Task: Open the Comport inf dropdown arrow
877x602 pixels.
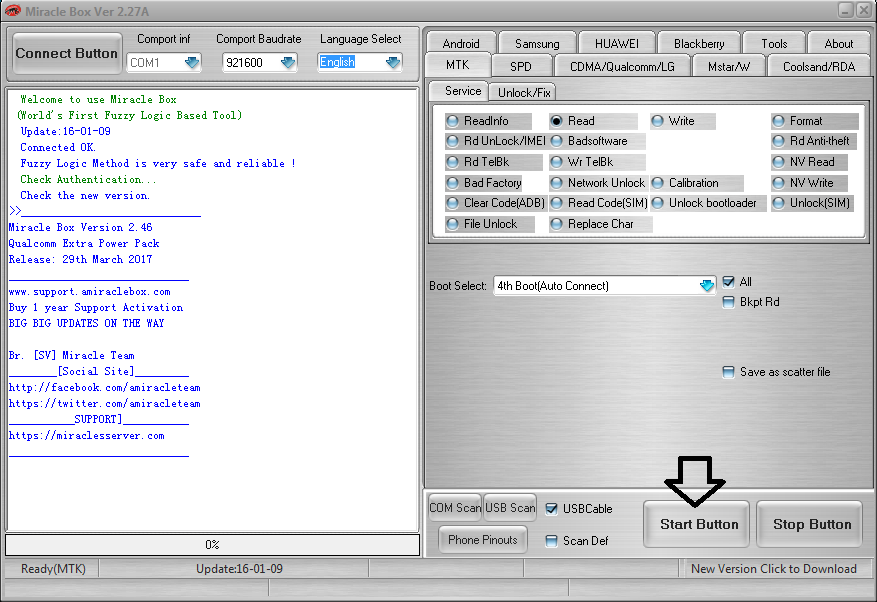Action: [192, 62]
